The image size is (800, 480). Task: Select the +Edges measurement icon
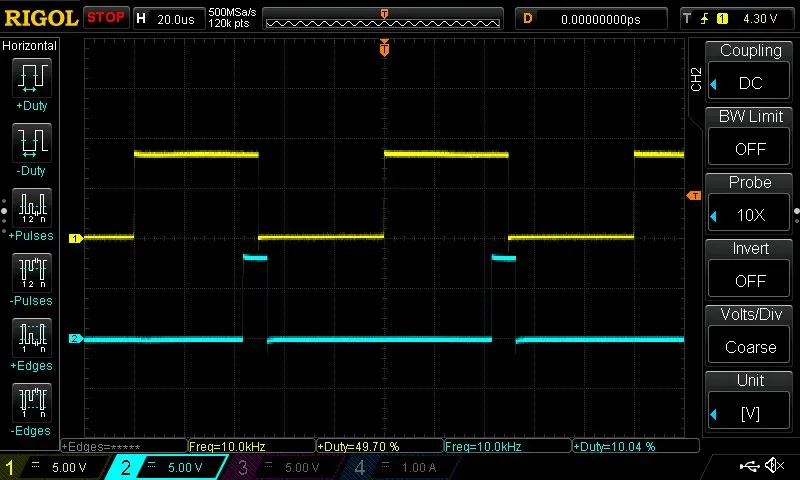click(x=31, y=338)
